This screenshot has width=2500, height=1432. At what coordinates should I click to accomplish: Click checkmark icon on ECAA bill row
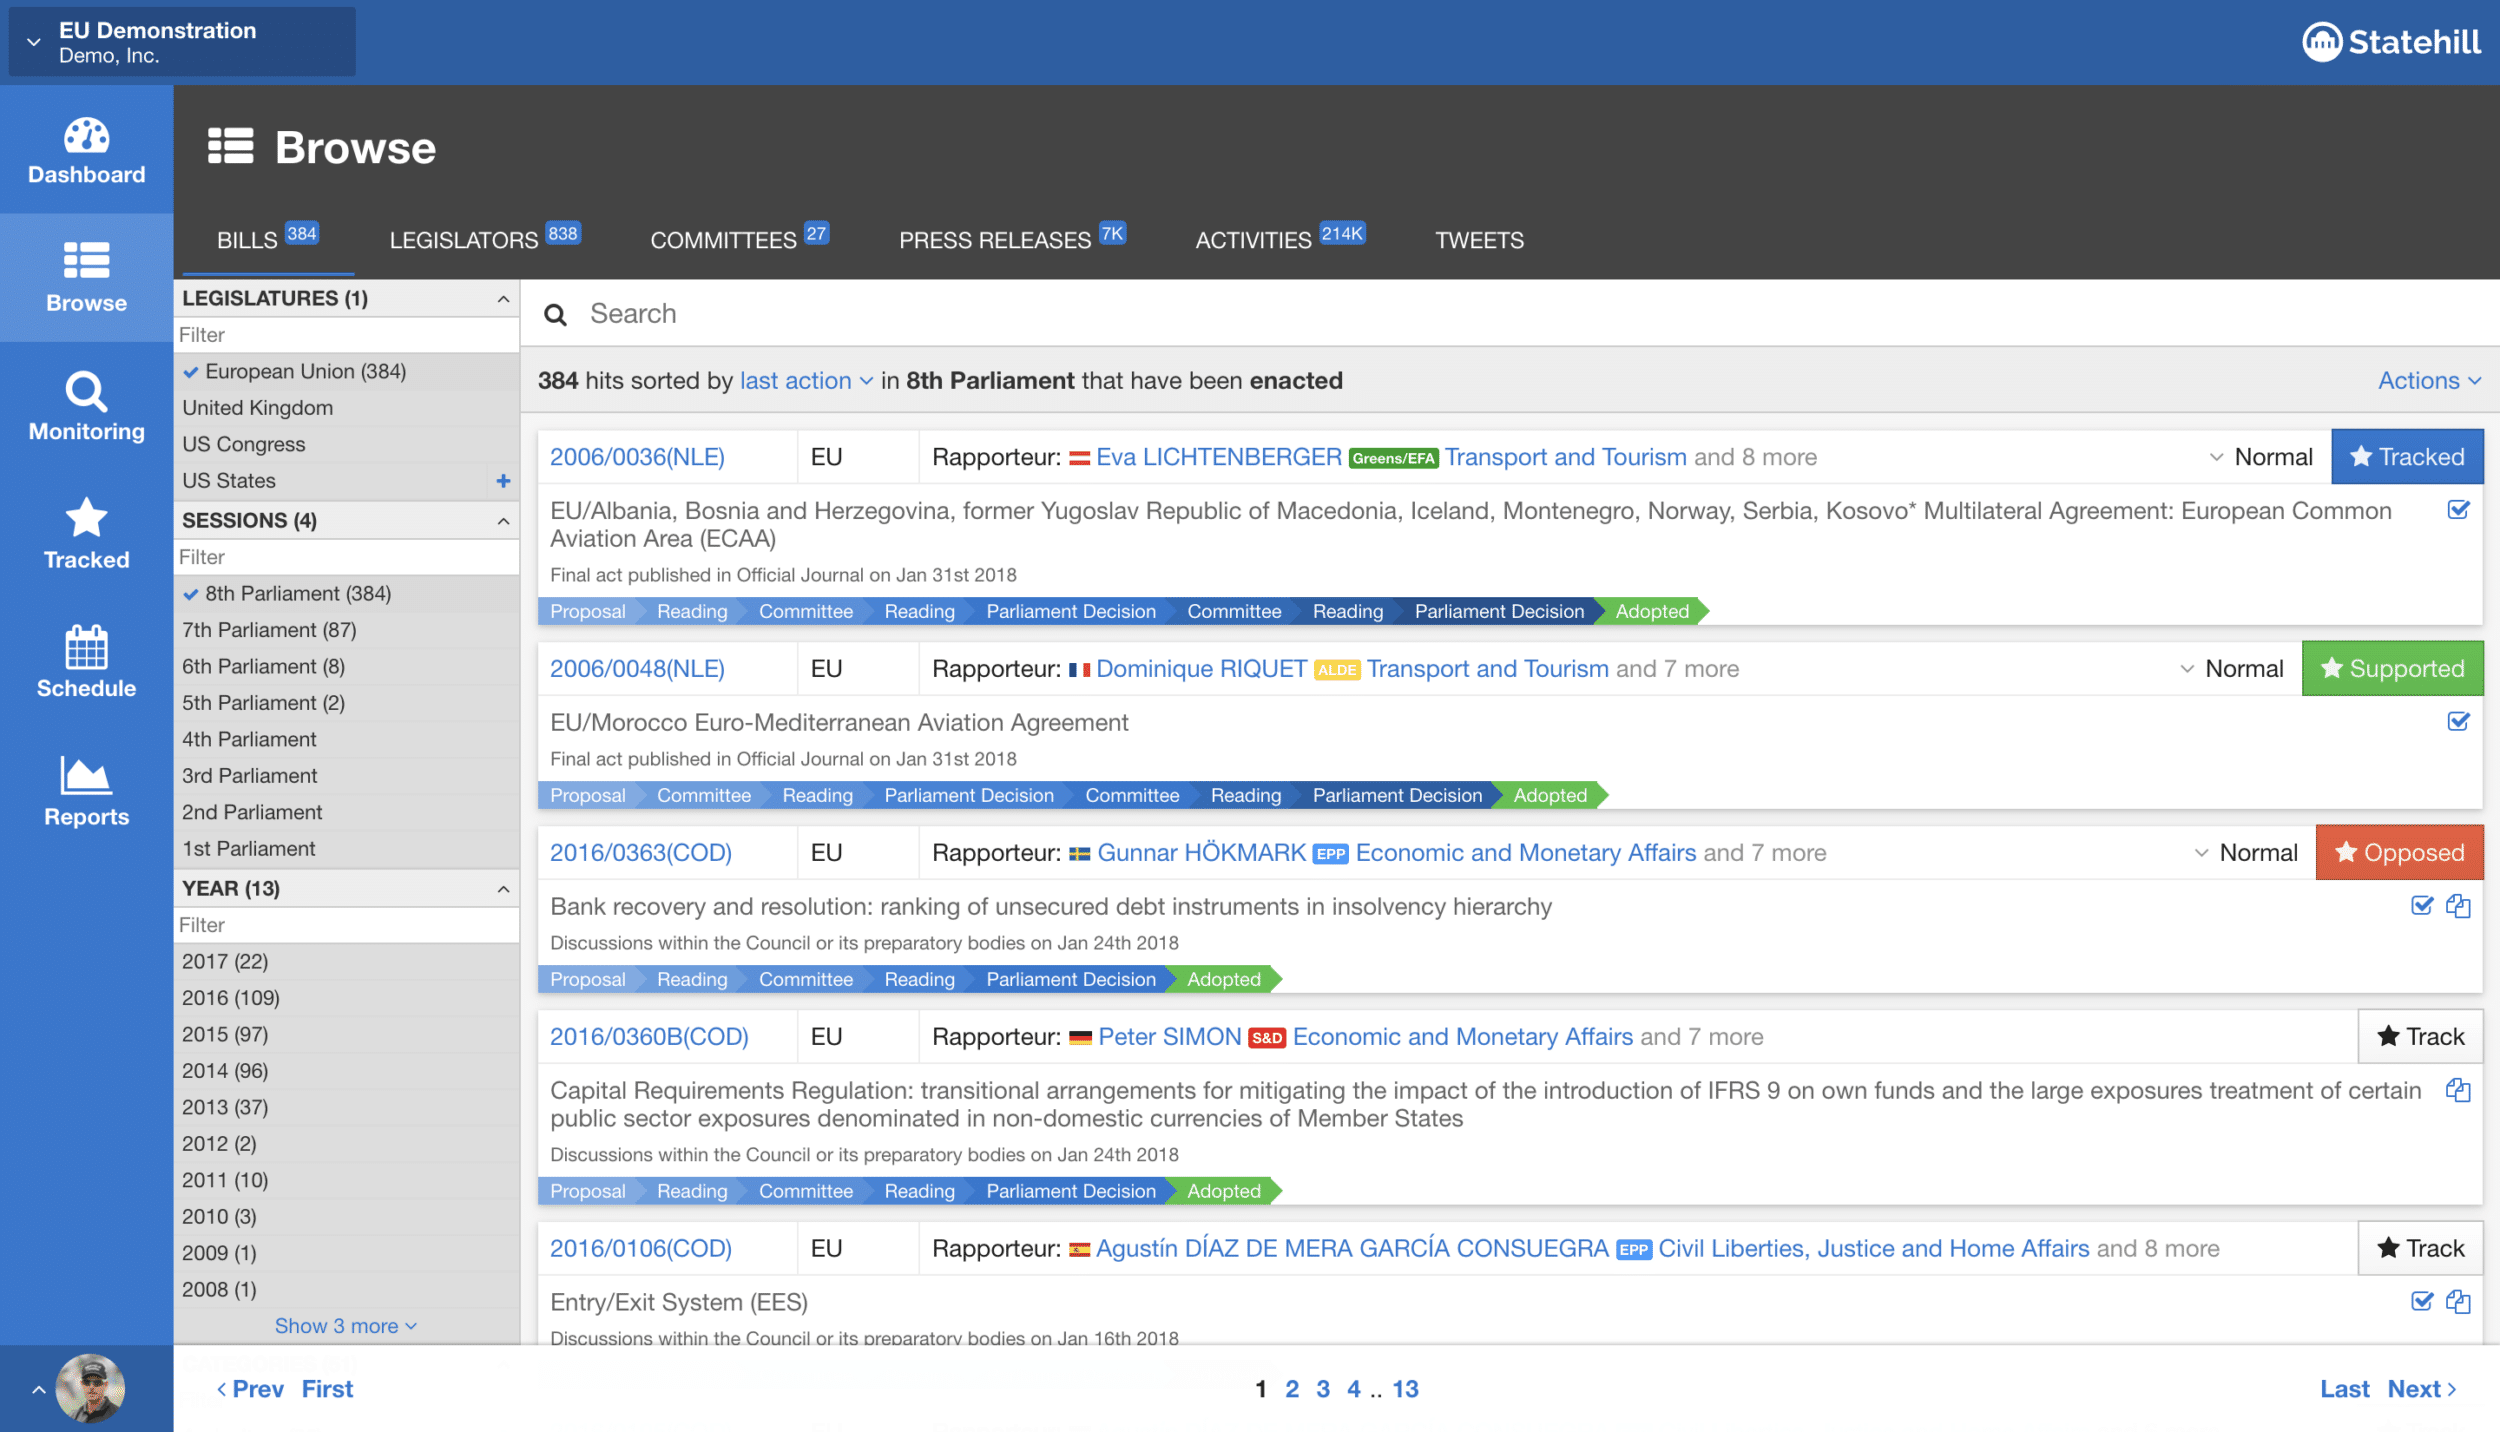(x=2458, y=510)
